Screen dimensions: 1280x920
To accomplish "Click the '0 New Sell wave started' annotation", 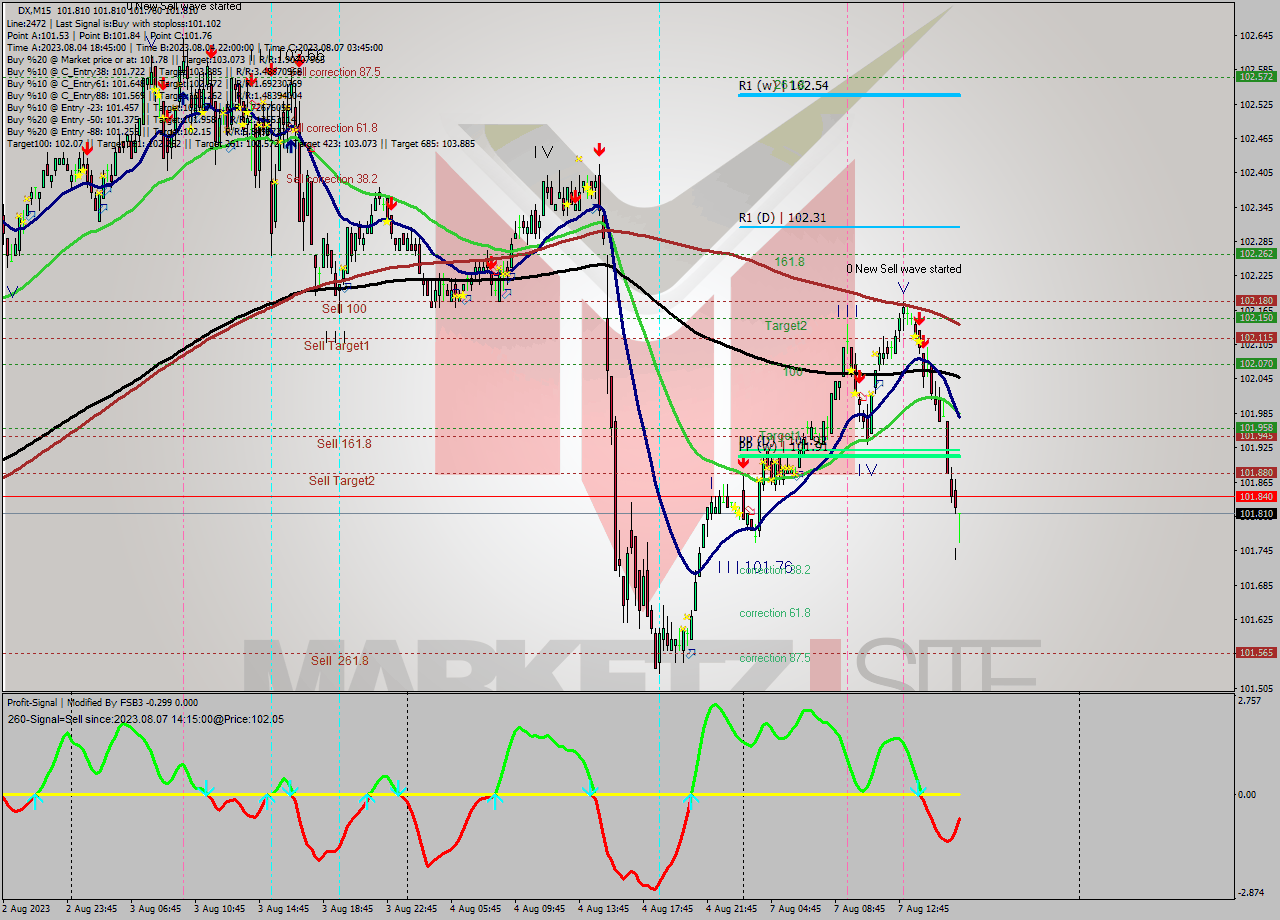I will (x=904, y=269).
